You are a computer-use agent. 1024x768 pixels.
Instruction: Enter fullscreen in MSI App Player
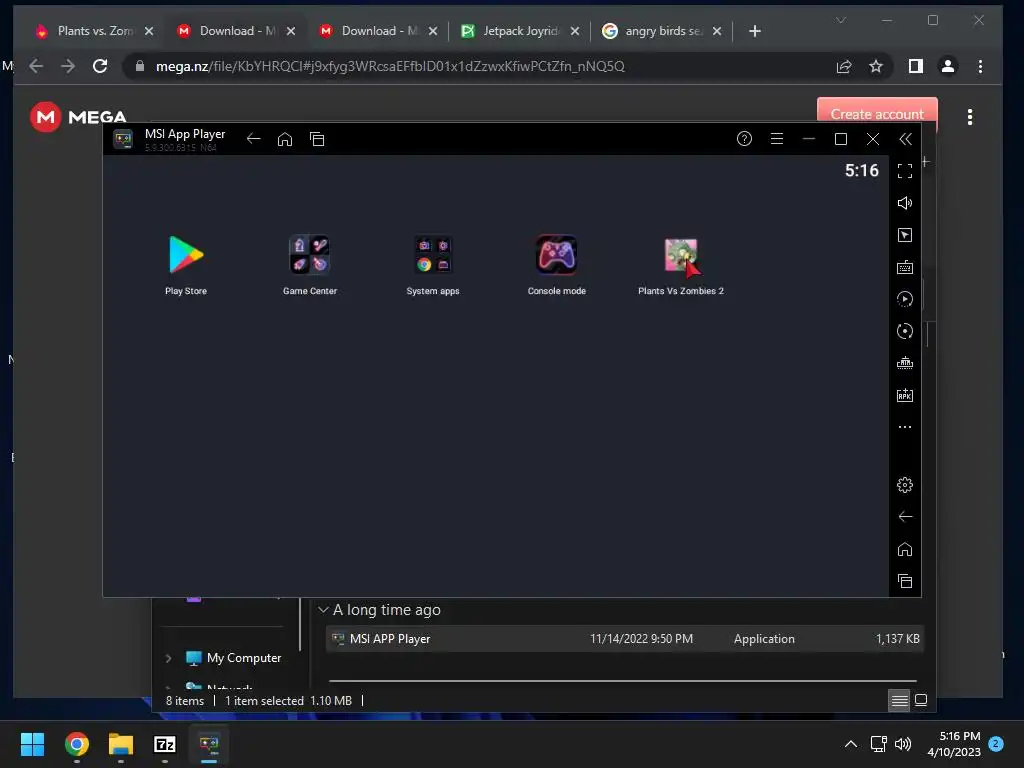pos(904,171)
